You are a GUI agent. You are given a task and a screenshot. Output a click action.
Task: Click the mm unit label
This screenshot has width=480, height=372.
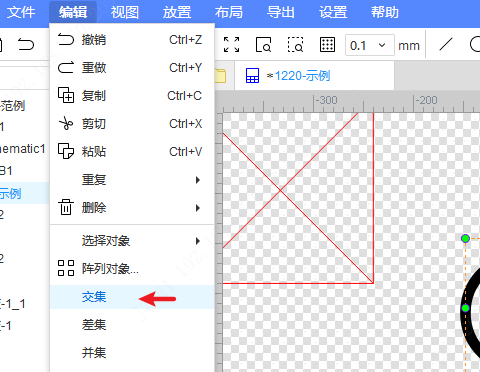click(x=409, y=45)
